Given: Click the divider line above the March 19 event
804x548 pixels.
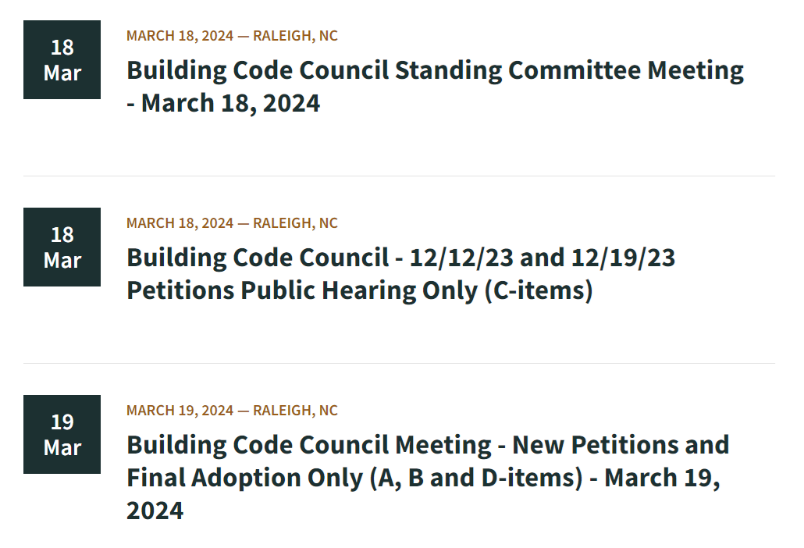Looking at the screenshot, I should pyautogui.click(x=400, y=363).
